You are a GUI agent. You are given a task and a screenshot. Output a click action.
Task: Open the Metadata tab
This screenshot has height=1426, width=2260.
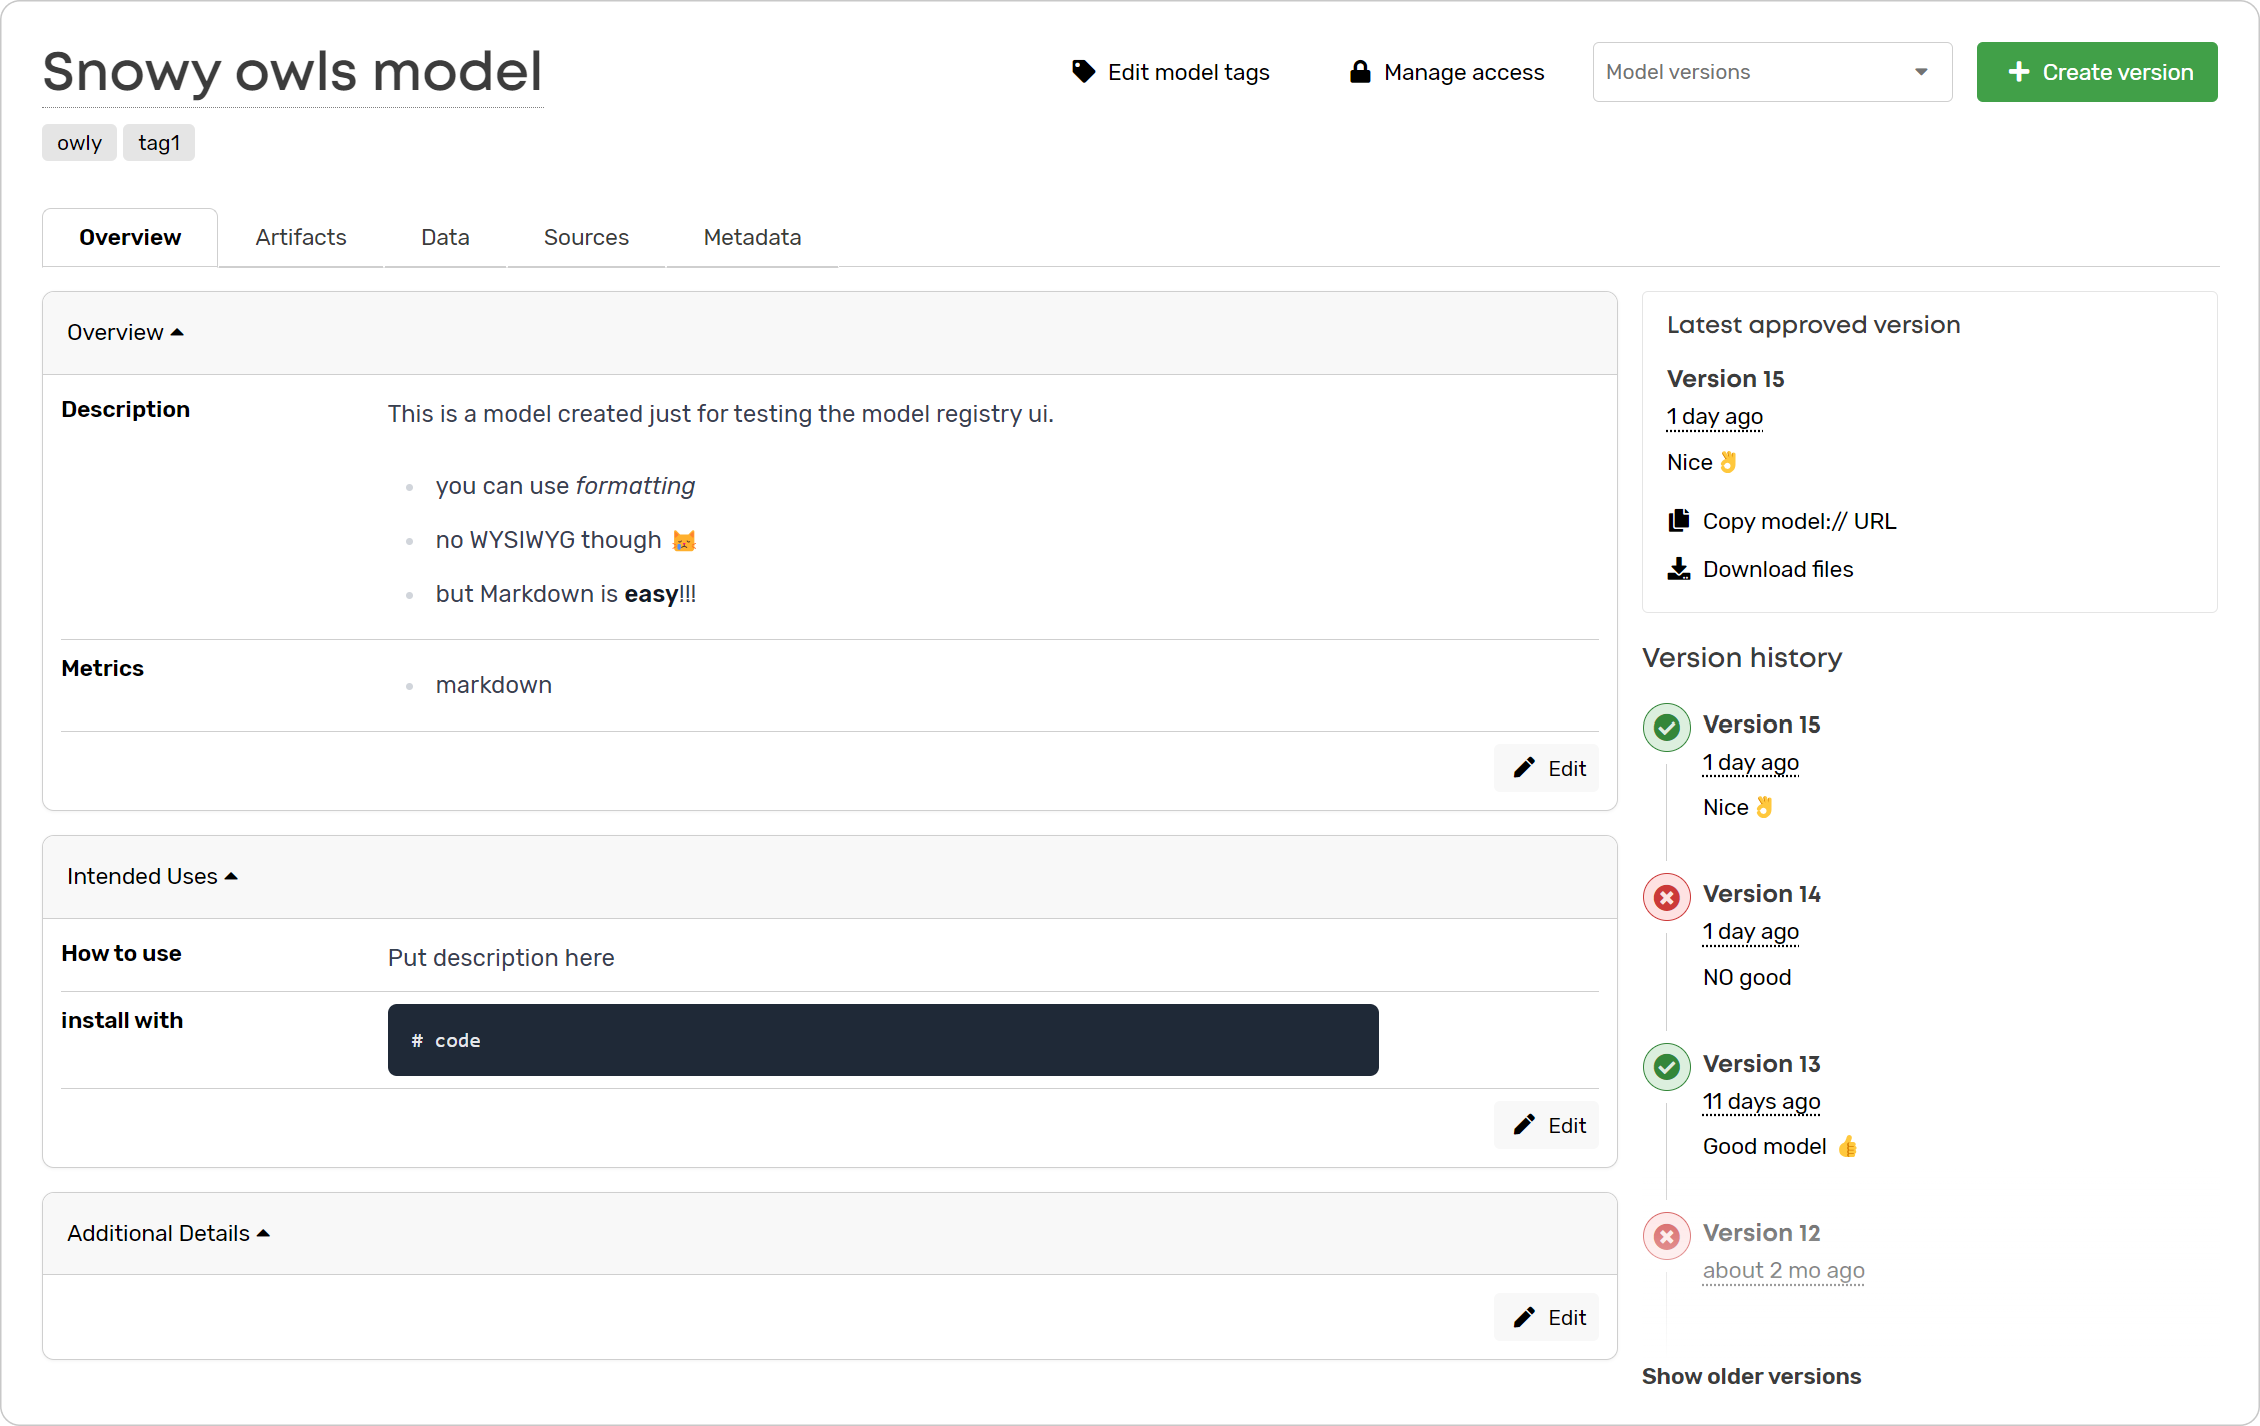[x=751, y=237]
